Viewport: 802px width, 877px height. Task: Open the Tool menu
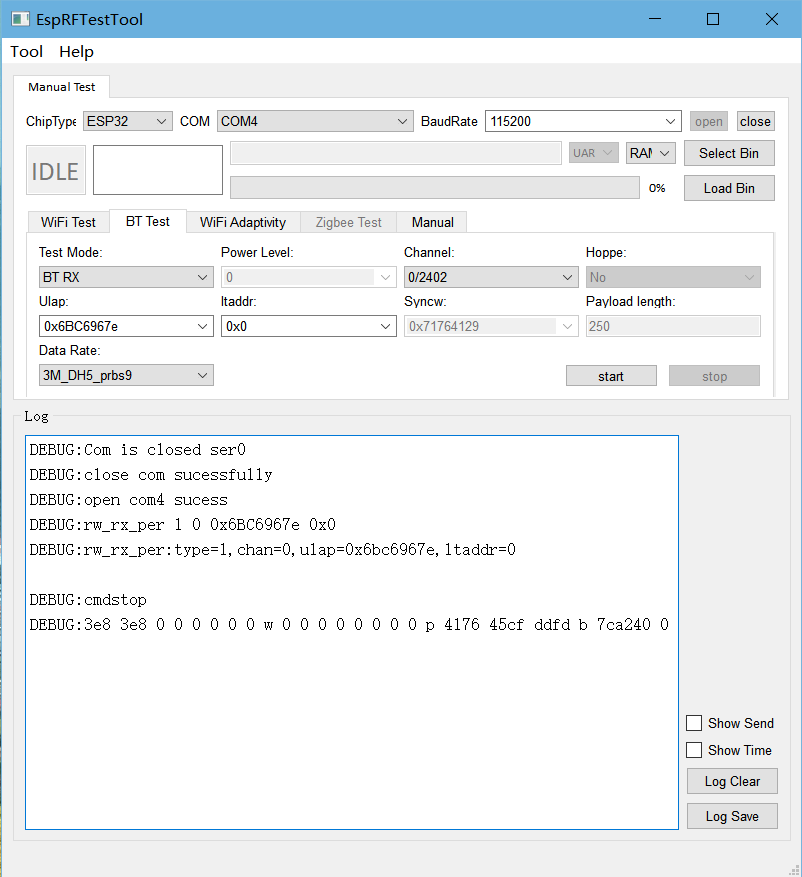click(x=27, y=52)
